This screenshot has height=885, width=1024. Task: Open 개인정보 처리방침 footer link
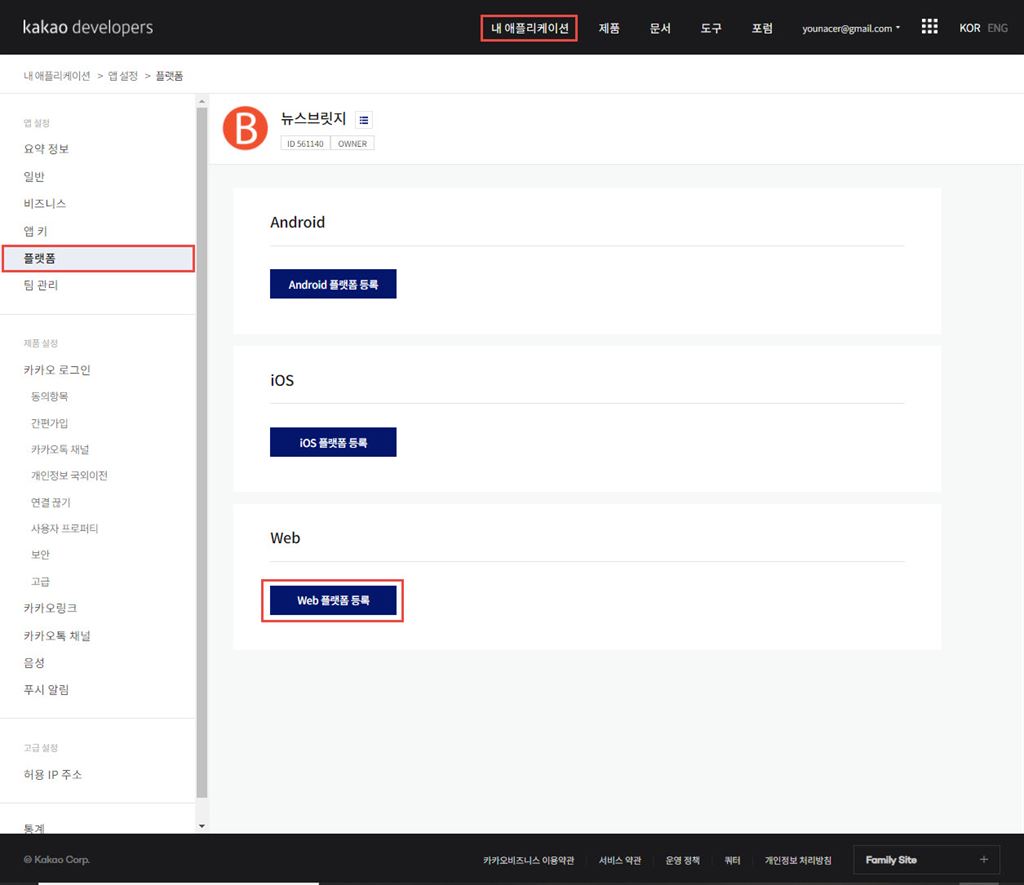(x=798, y=860)
